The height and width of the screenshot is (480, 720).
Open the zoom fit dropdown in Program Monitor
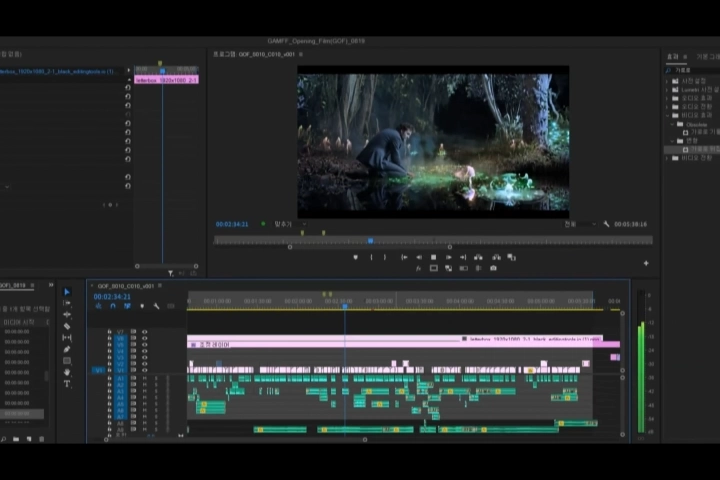point(290,224)
